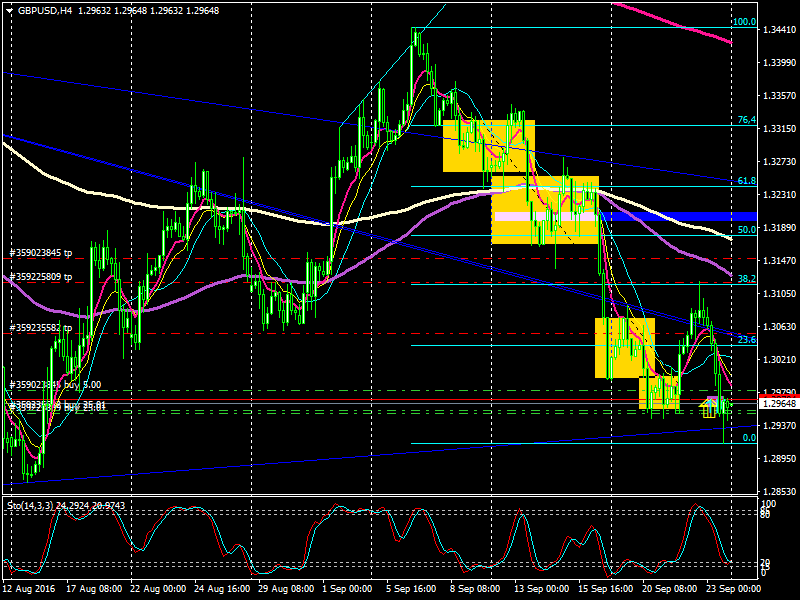Click the 15 Sep 16:00 date label
This screenshot has height=600, width=800.
606,589
